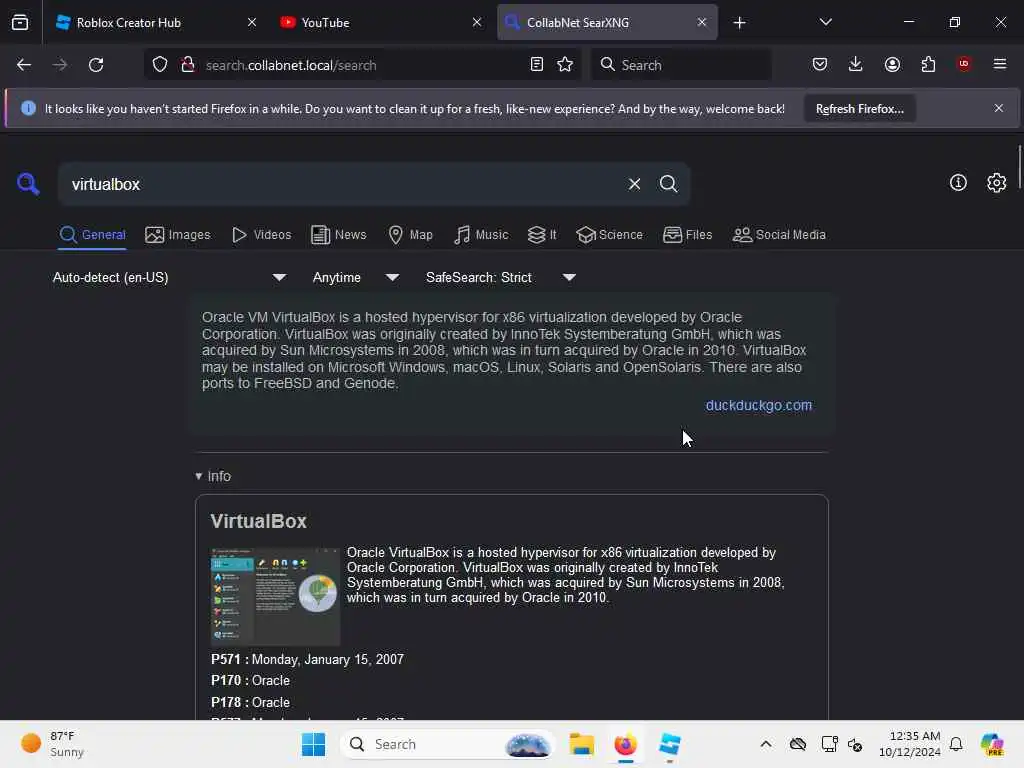1024x768 pixels.
Task: Open a new browser tab
Action: point(739,23)
